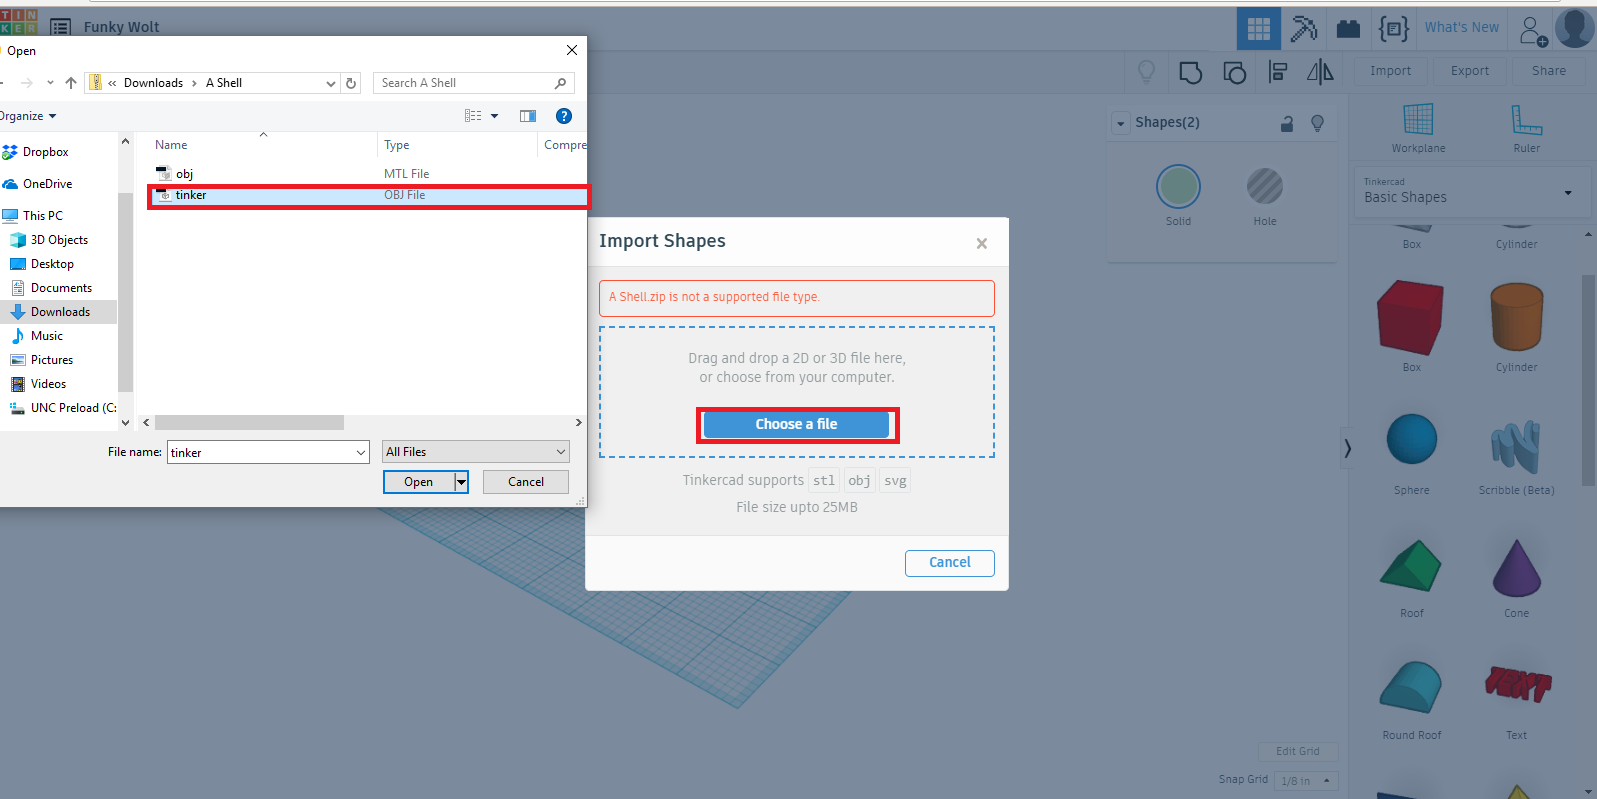1597x799 pixels.
Task: Click the Export button
Action: [x=1470, y=71]
